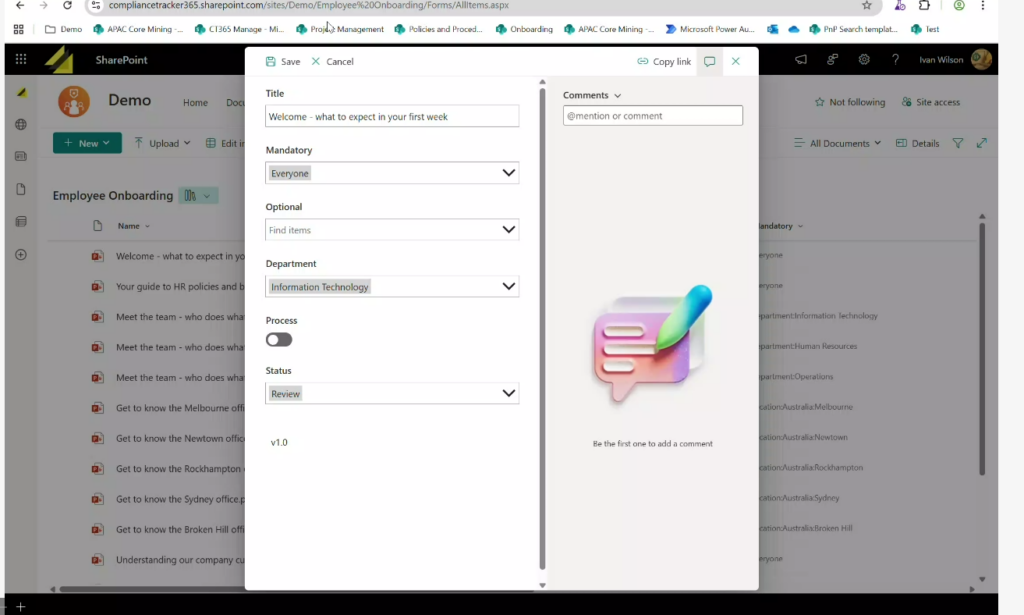Open SharePoint settings gear

864,59
